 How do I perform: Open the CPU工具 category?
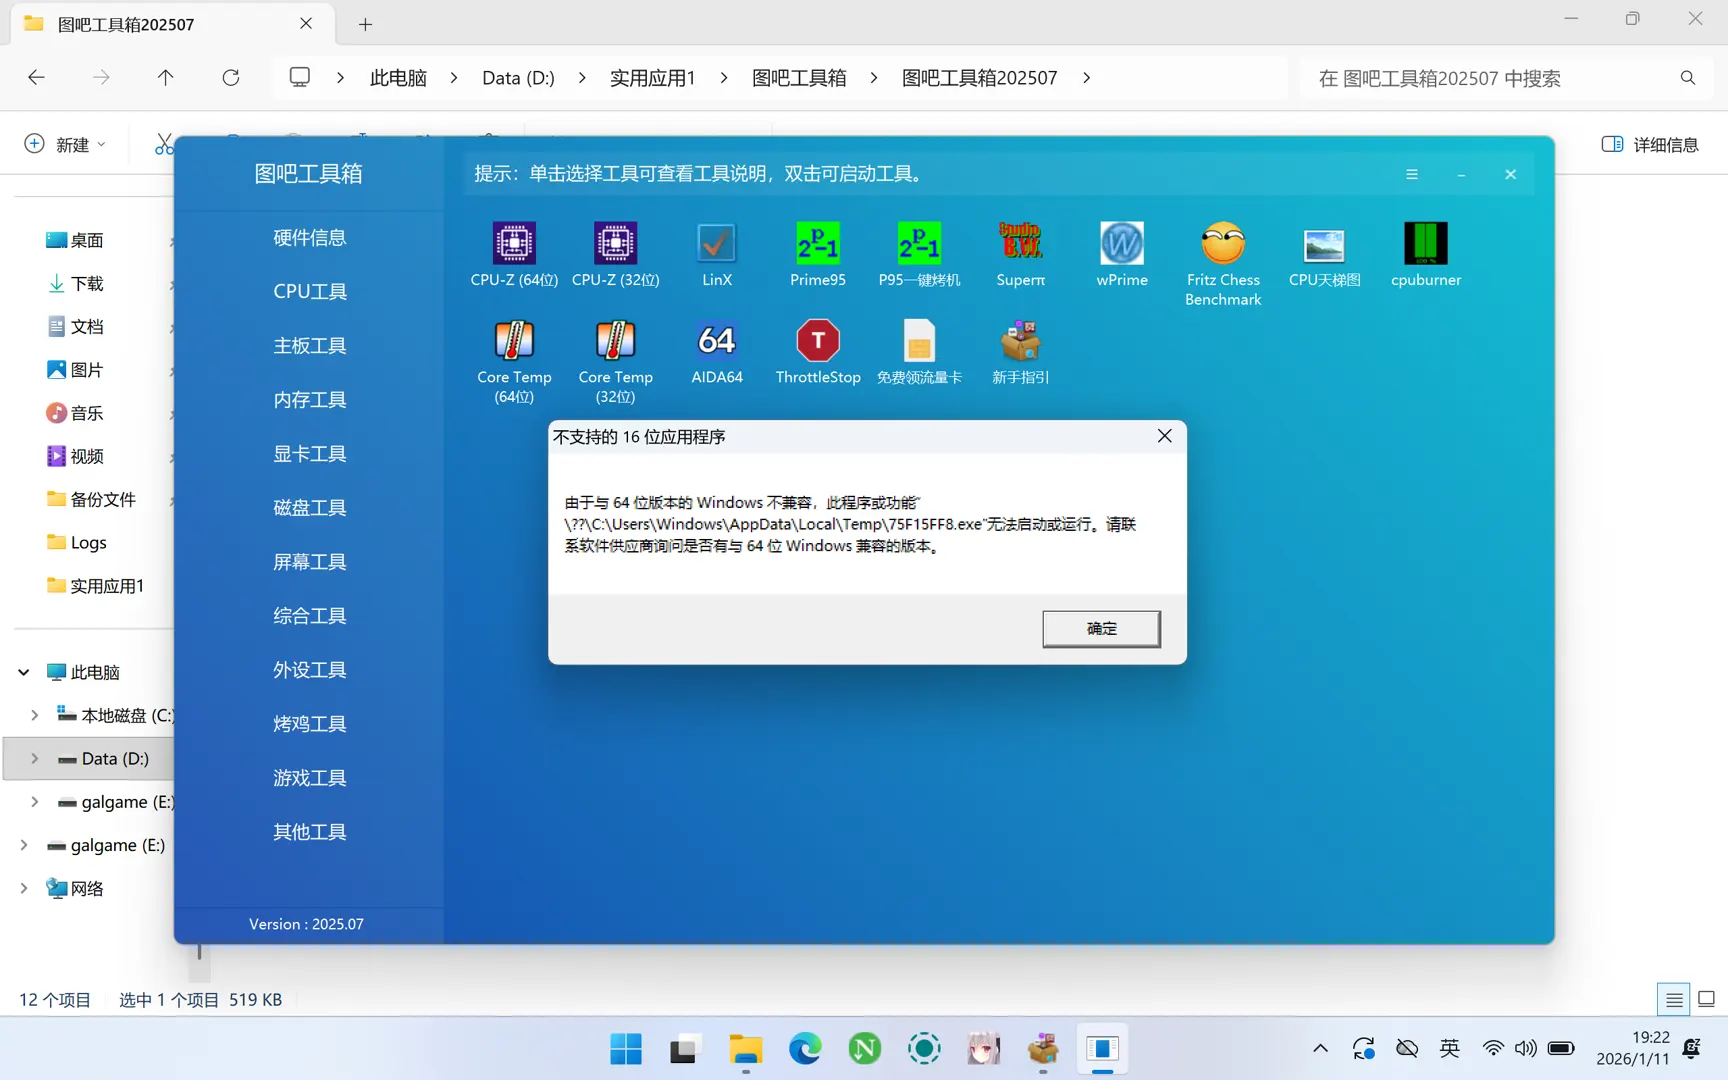(310, 292)
